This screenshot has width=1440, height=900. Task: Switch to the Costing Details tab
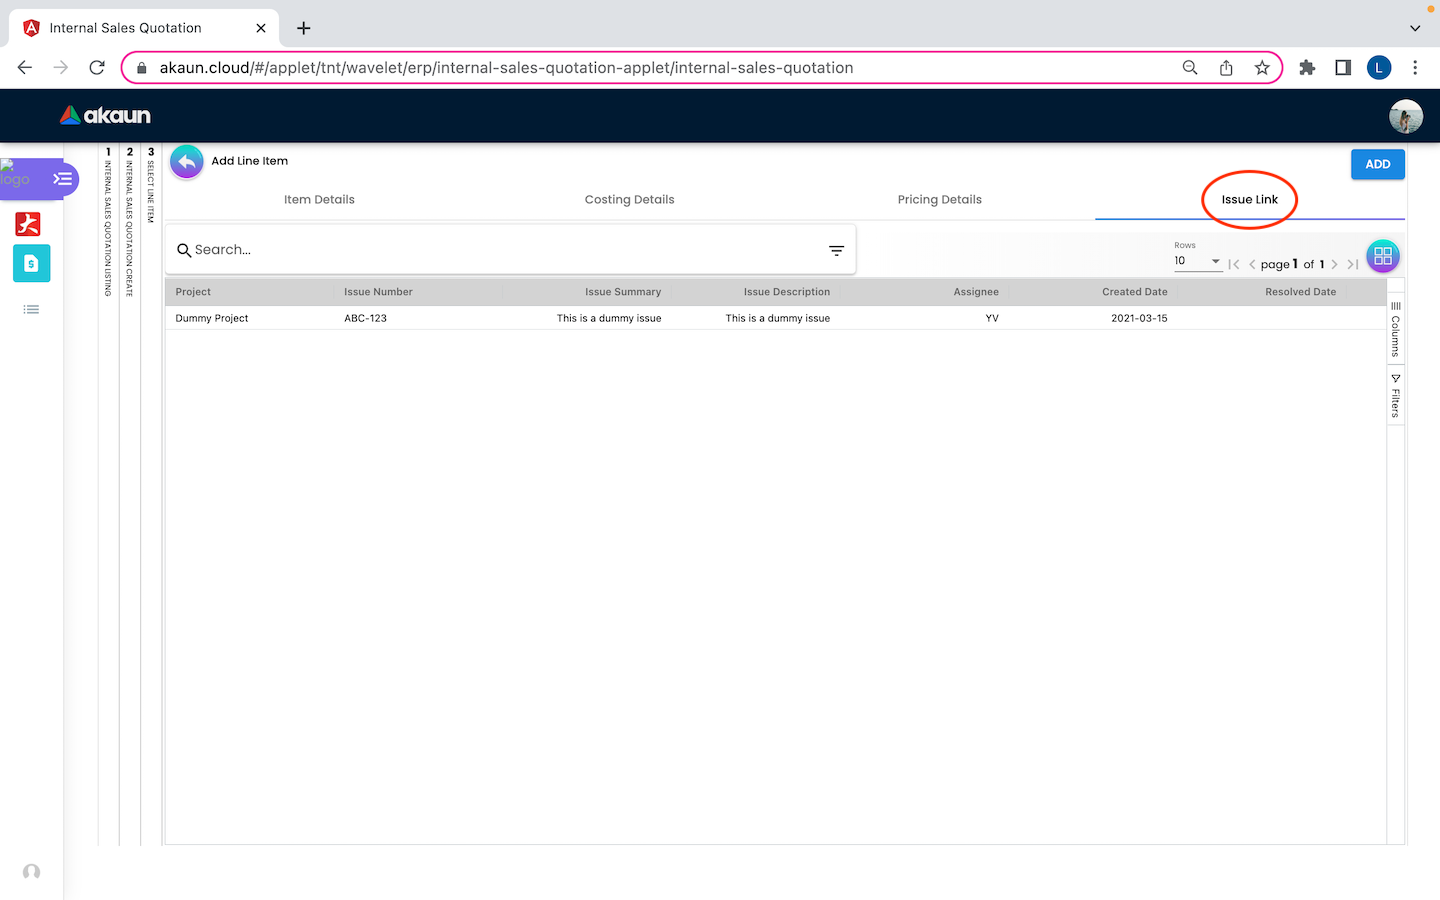(629, 200)
